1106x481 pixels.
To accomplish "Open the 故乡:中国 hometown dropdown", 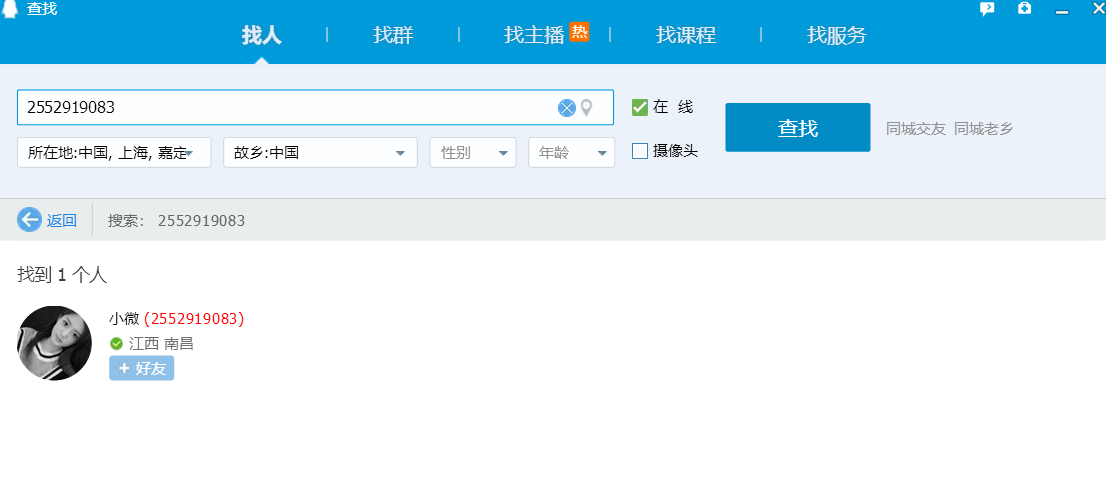I will 320,152.
